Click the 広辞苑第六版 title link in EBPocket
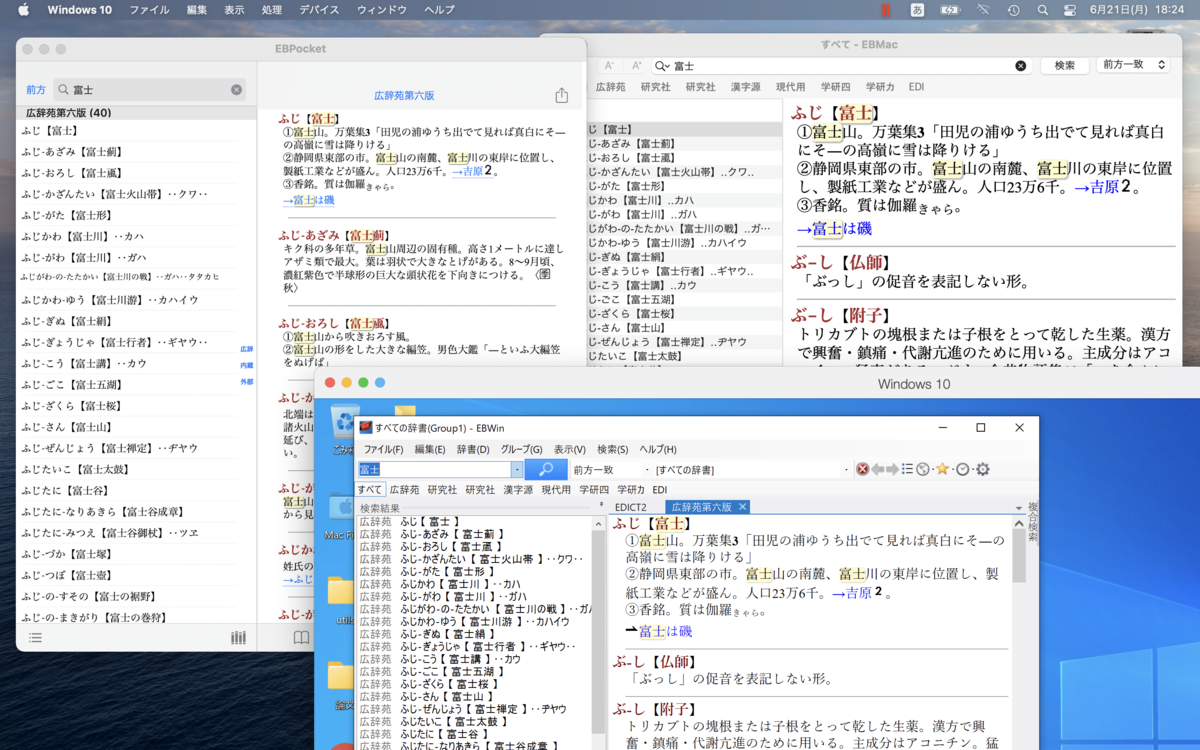 pos(404,95)
